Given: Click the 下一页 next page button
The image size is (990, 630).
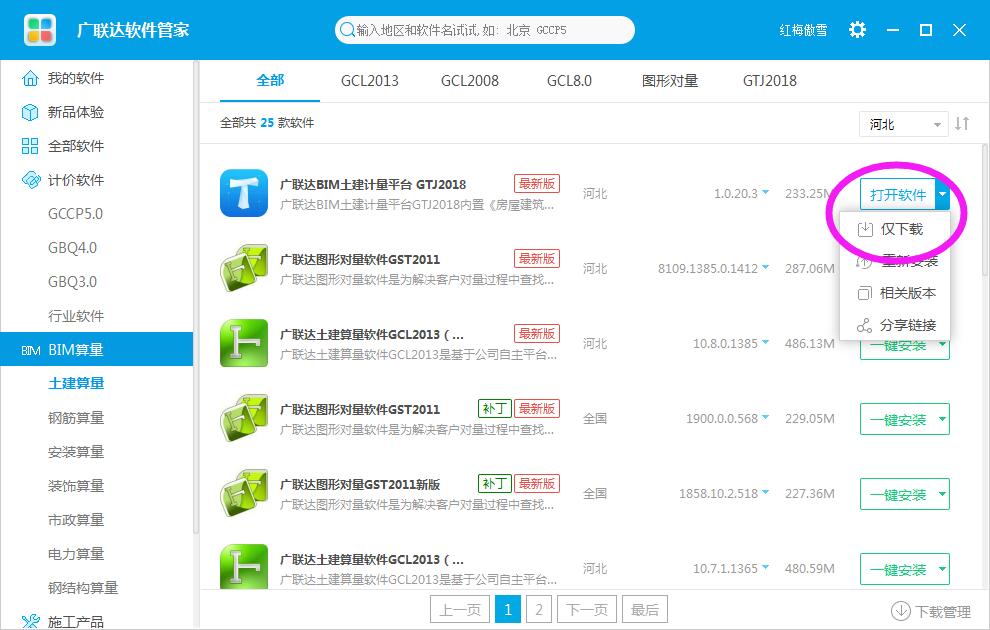Looking at the screenshot, I should pyautogui.click(x=587, y=609).
